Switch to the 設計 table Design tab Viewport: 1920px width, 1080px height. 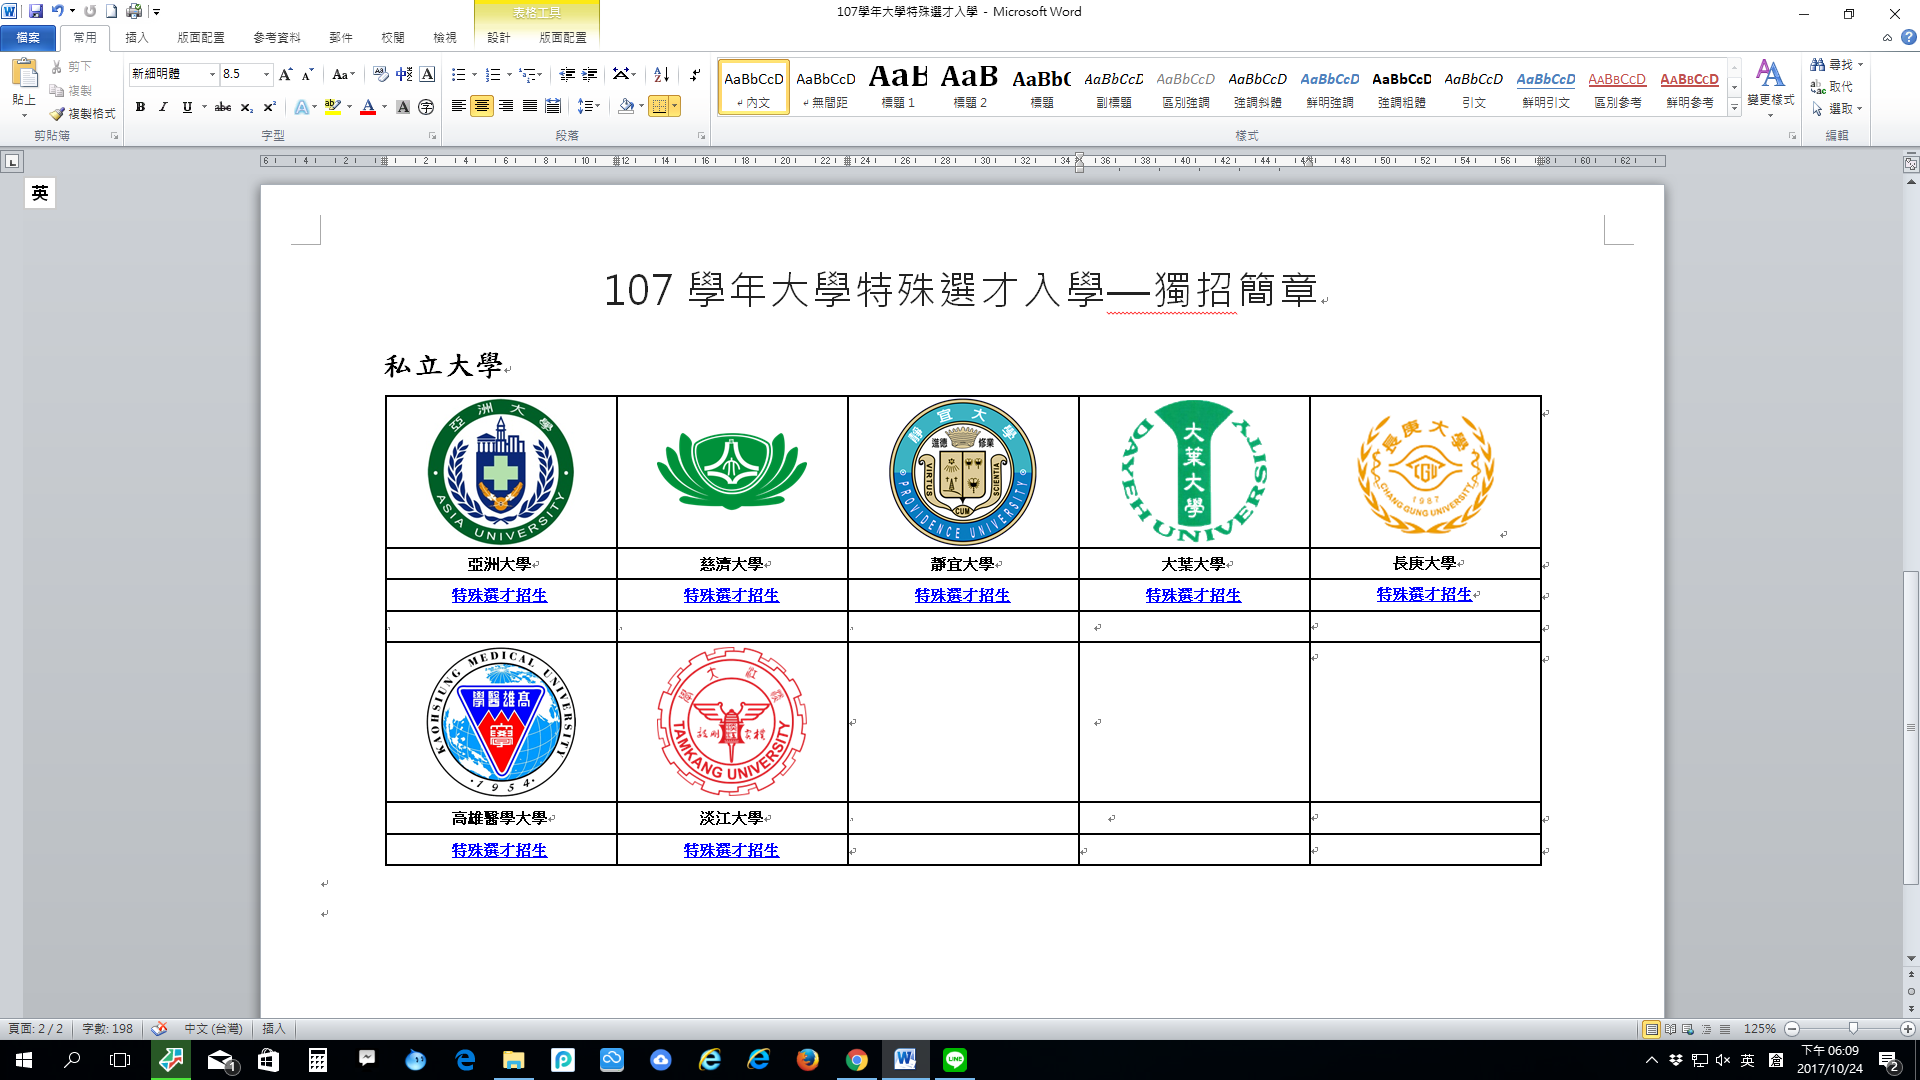pos(499,38)
